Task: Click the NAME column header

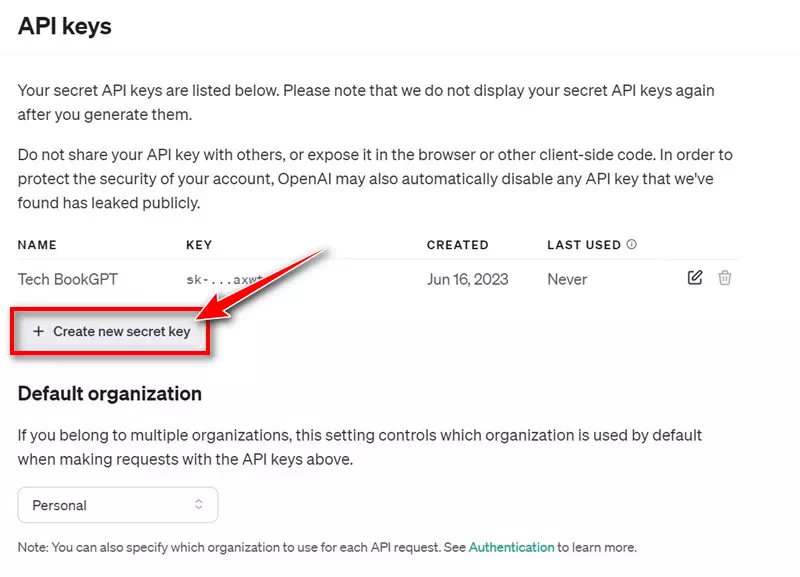Action: click(x=37, y=245)
